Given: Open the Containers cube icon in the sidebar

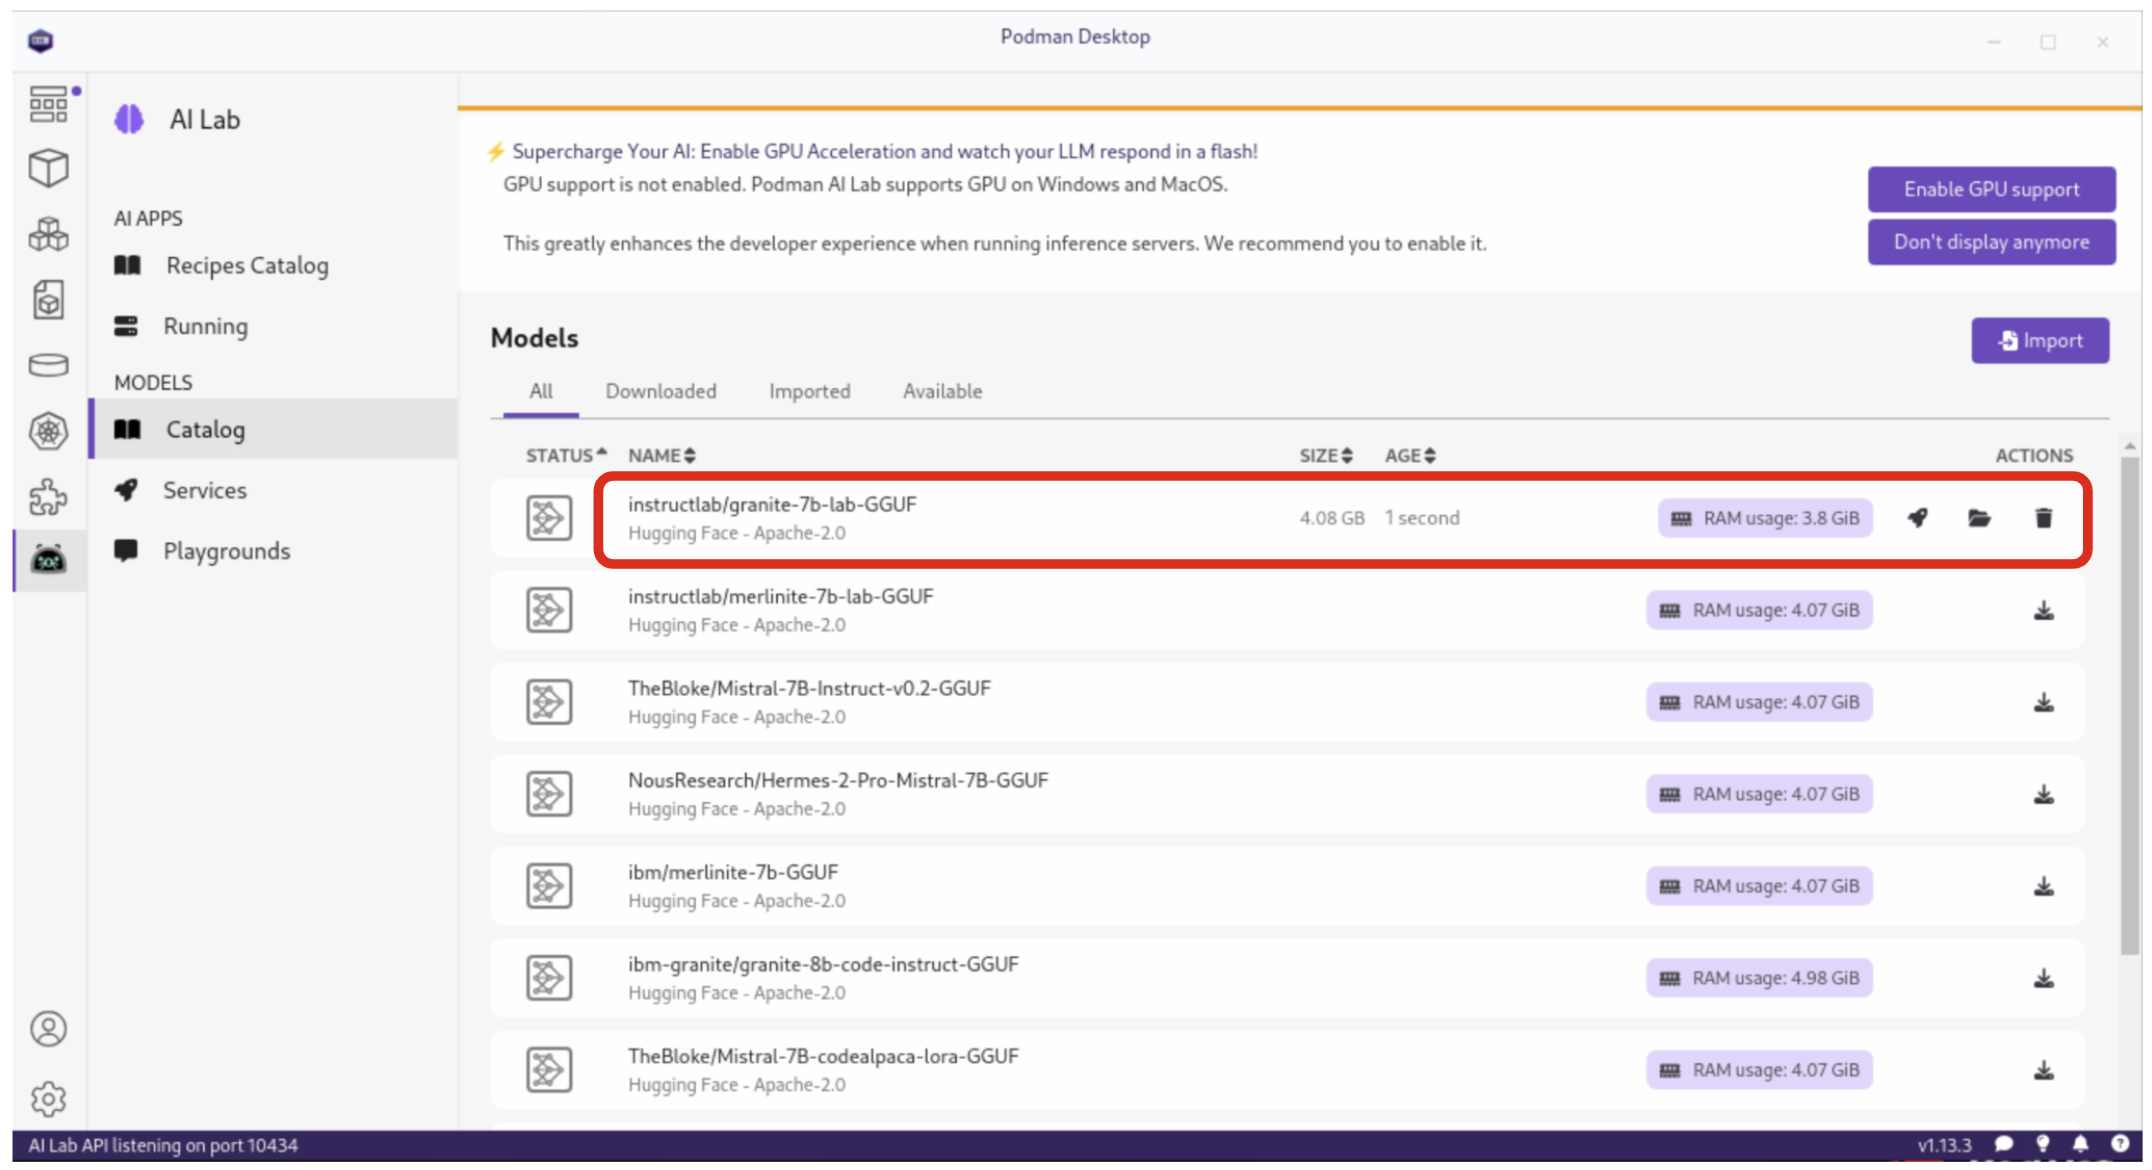Looking at the screenshot, I should [x=48, y=168].
